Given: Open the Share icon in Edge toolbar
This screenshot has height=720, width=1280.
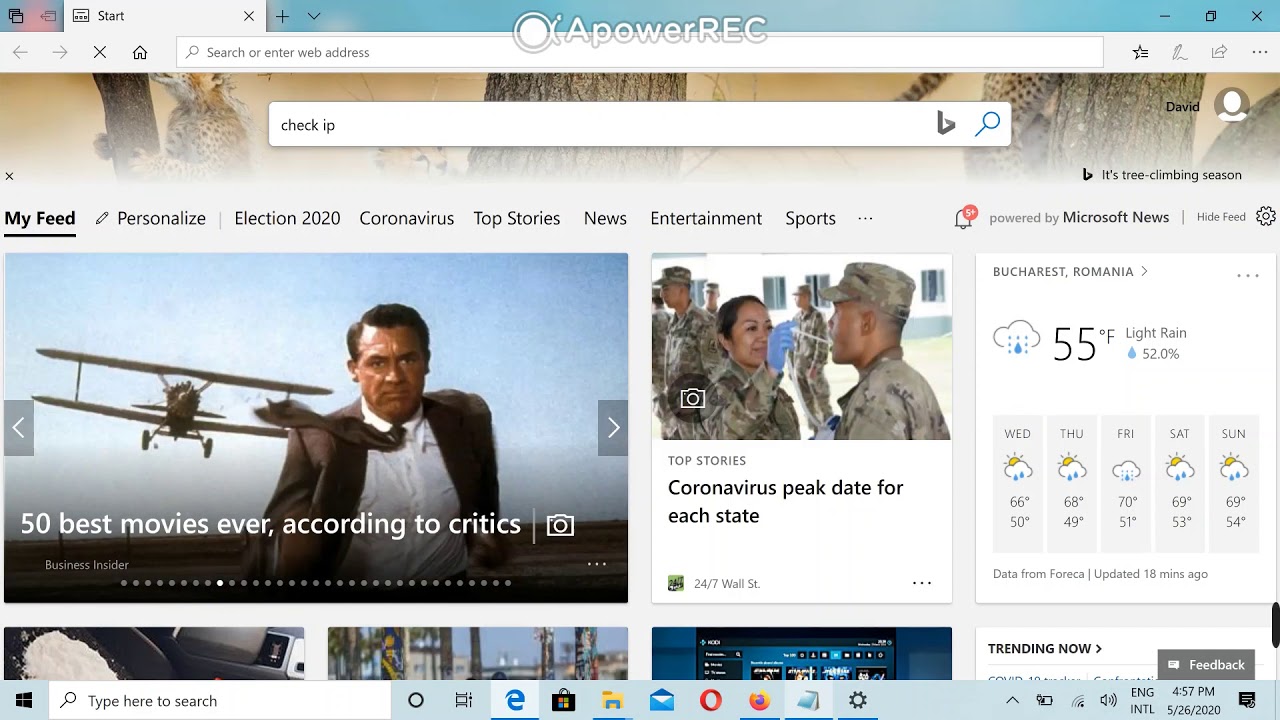Looking at the screenshot, I should pyautogui.click(x=1219, y=52).
